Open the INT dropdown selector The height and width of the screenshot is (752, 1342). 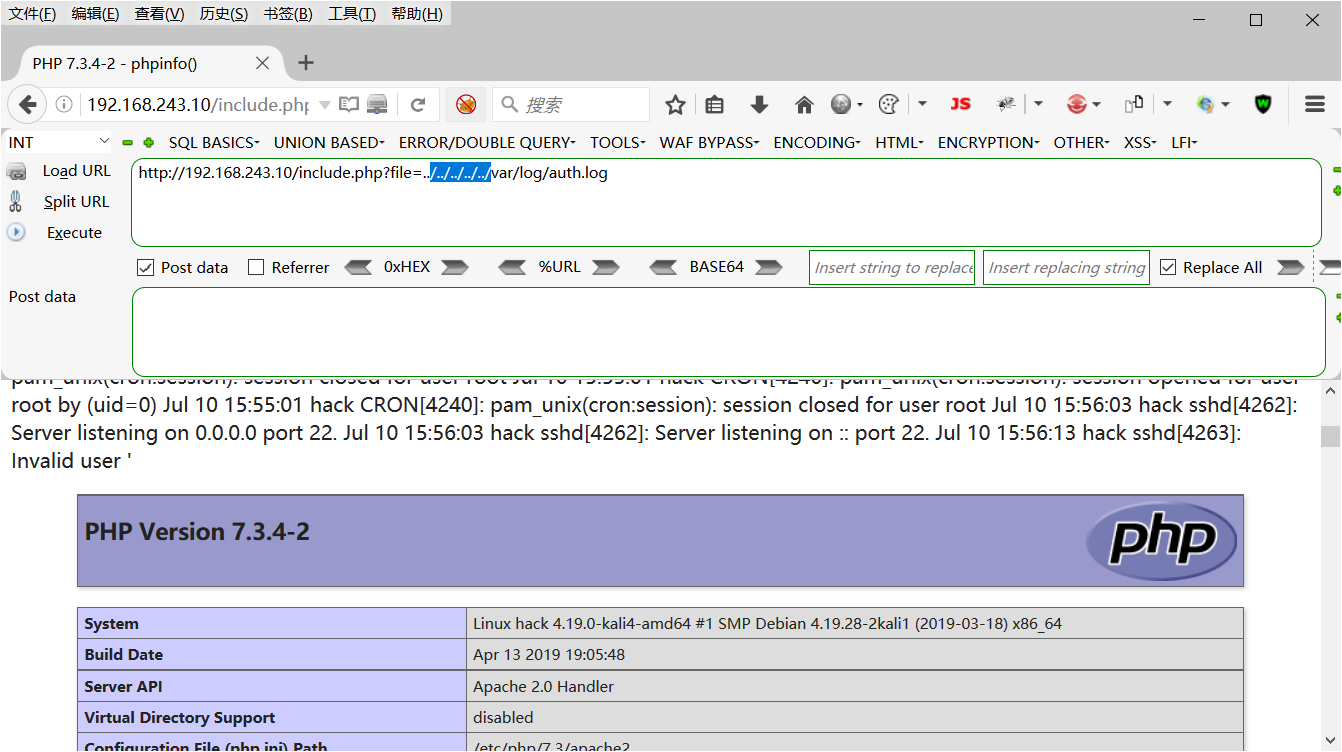[x=59, y=143]
